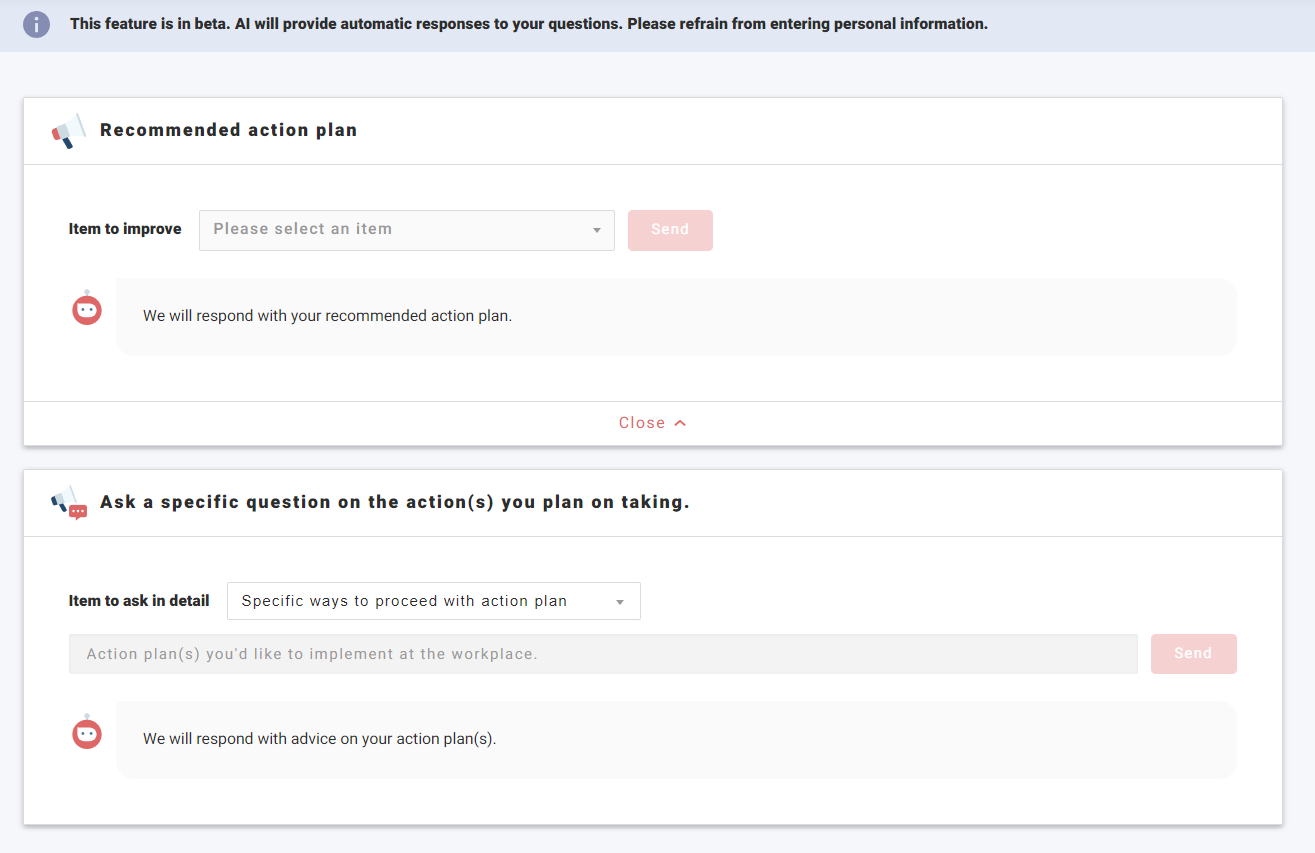Open 'Specific ways to proceed with action plan' dropdown
The height and width of the screenshot is (853, 1315).
(433, 602)
